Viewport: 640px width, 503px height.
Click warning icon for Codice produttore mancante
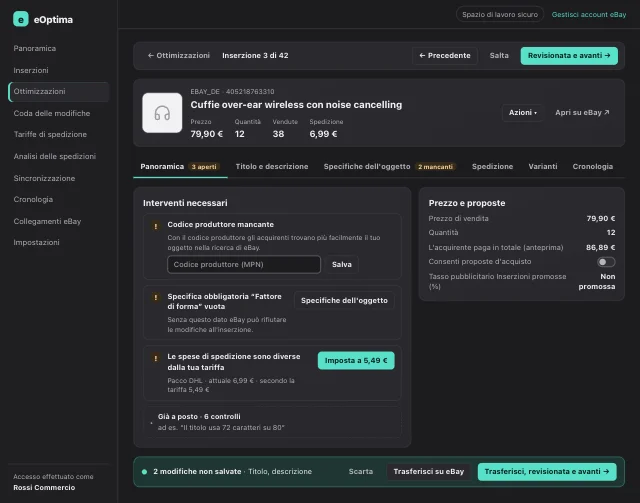click(x=156, y=226)
